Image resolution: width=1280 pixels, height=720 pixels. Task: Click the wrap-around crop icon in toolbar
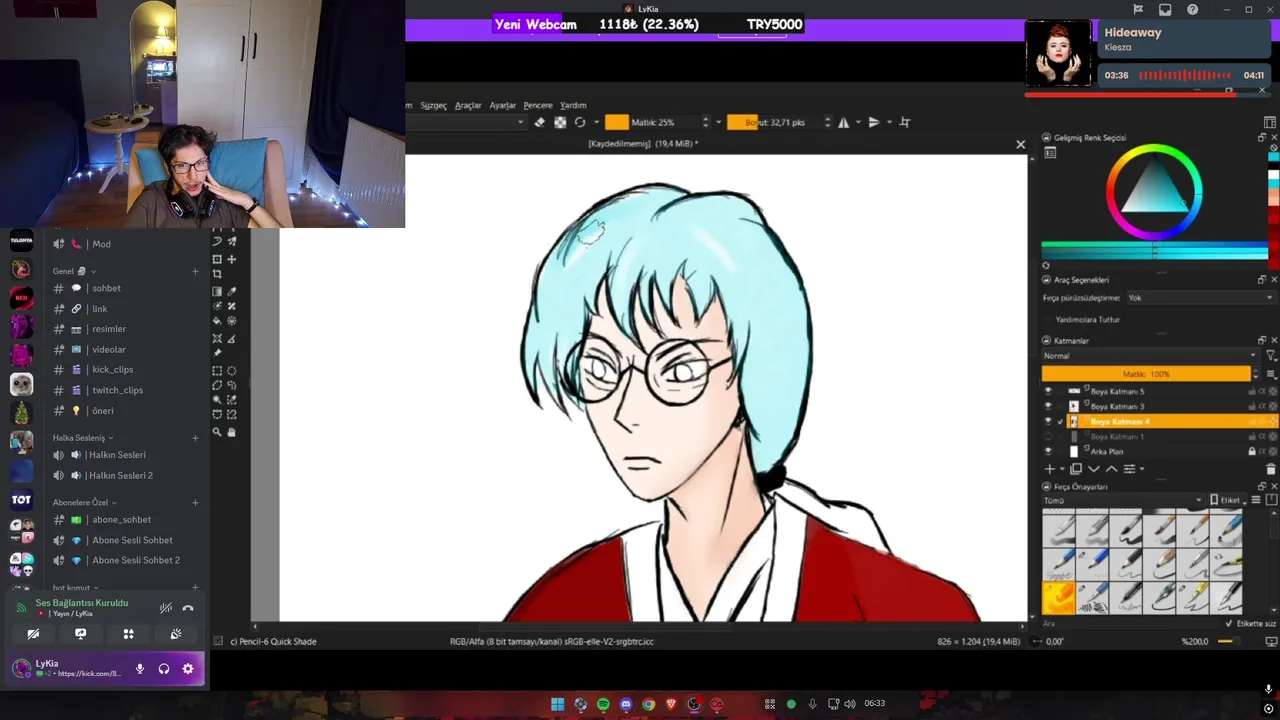point(905,122)
